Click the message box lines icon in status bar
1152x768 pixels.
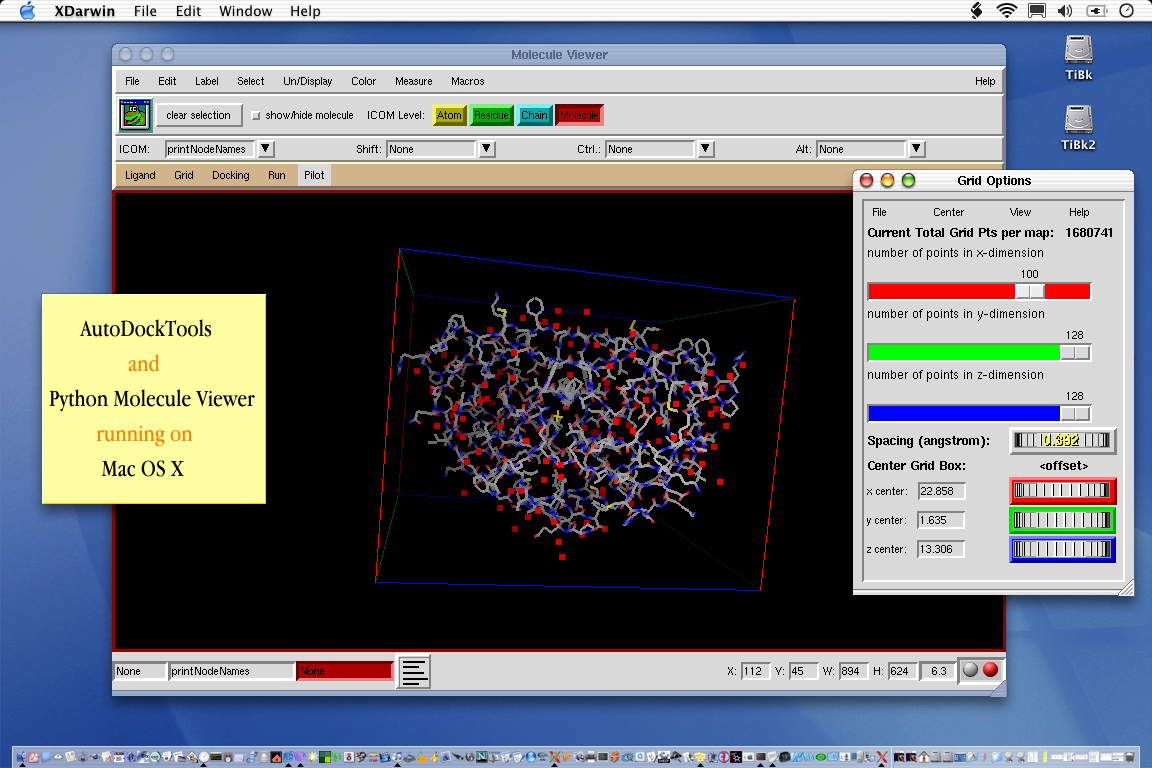click(x=414, y=672)
